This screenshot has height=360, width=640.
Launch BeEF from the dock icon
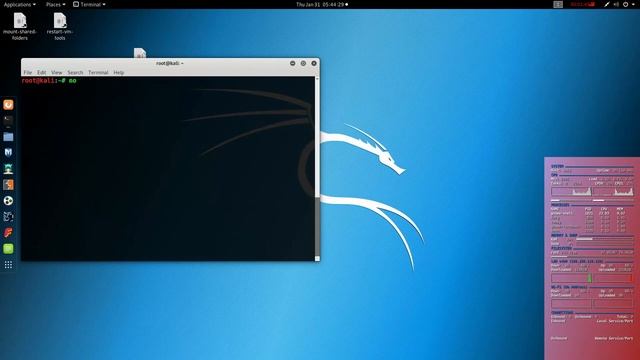[x=8, y=217]
